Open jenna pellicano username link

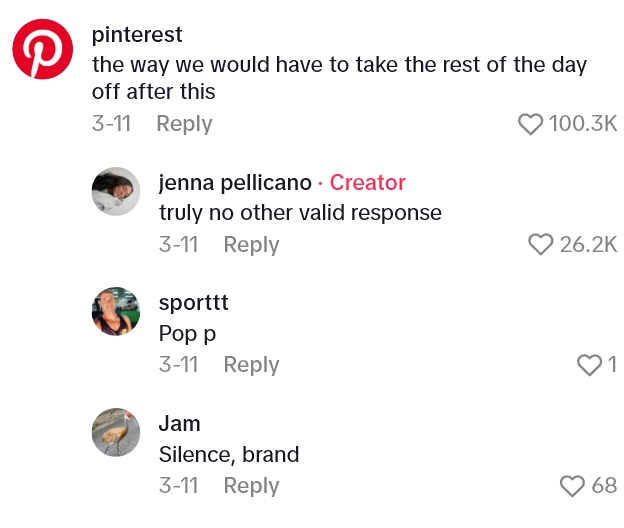coord(235,182)
